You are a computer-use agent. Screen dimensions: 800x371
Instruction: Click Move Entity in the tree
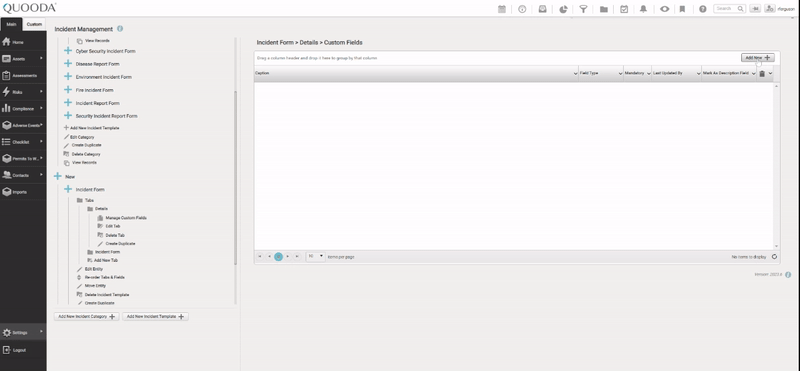[95, 286]
